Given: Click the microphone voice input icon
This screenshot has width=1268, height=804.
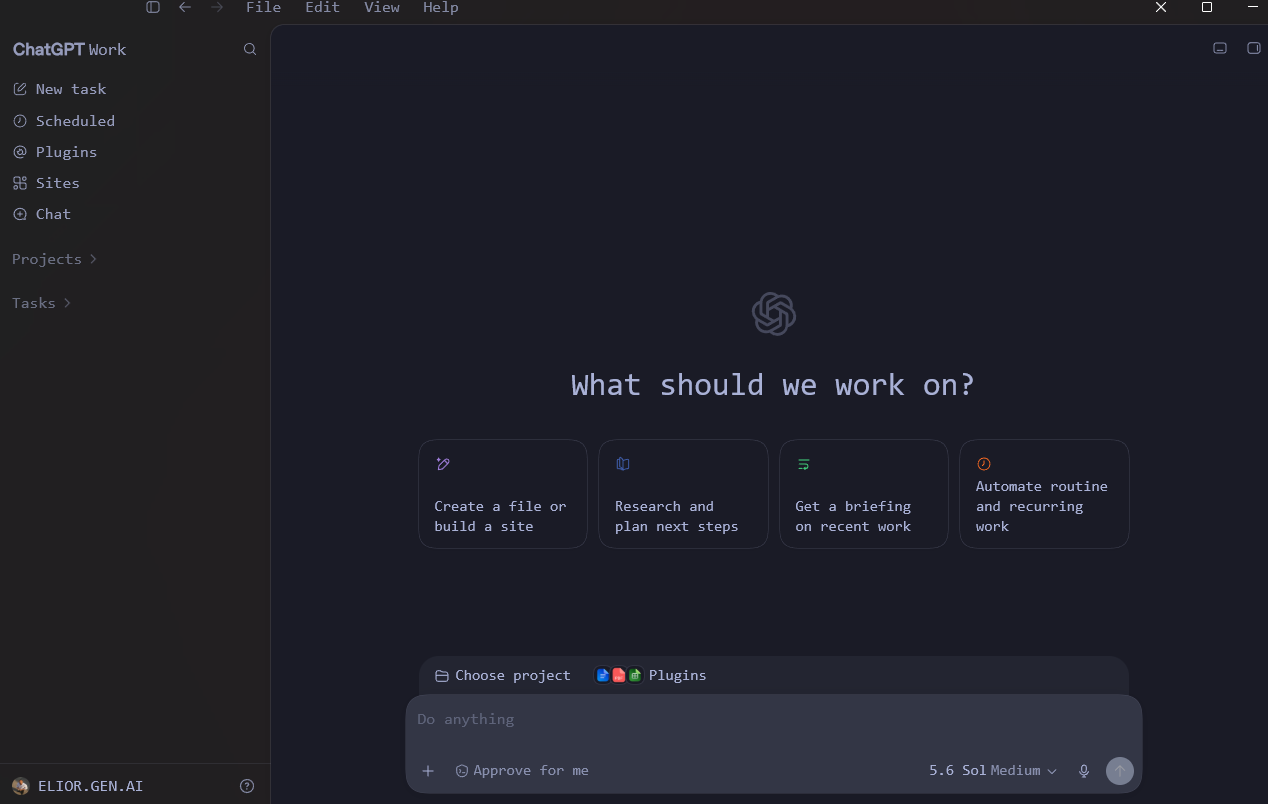Looking at the screenshot, I should [x=1084, y=771].
